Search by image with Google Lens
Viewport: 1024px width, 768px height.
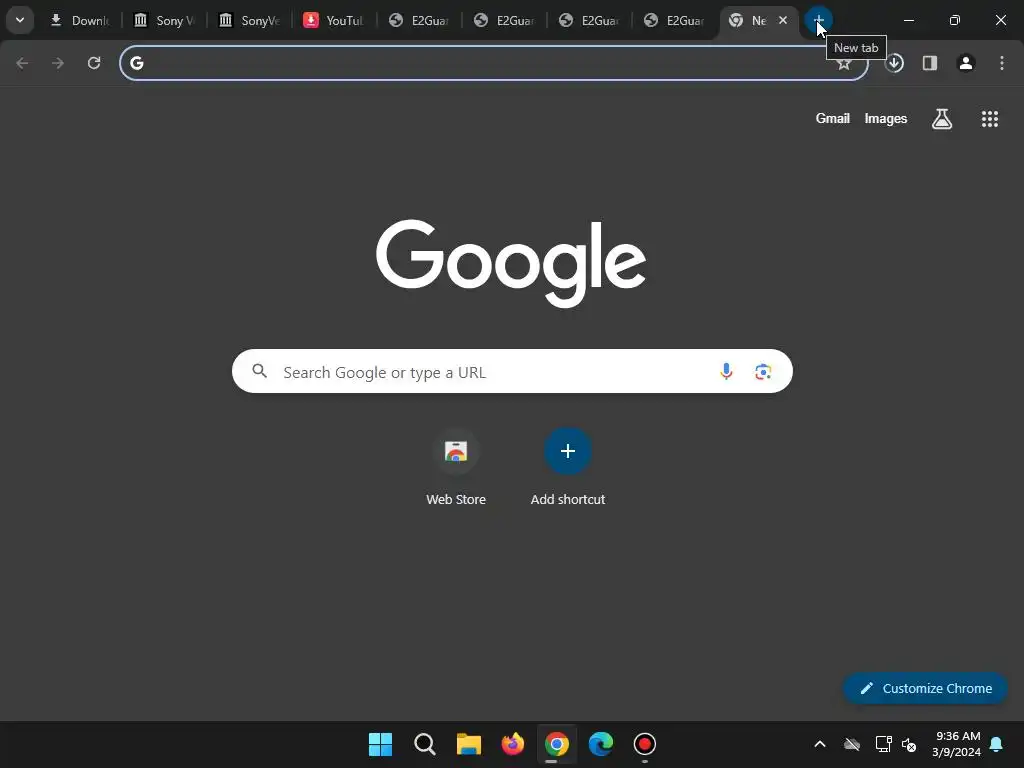click(763, 372)
